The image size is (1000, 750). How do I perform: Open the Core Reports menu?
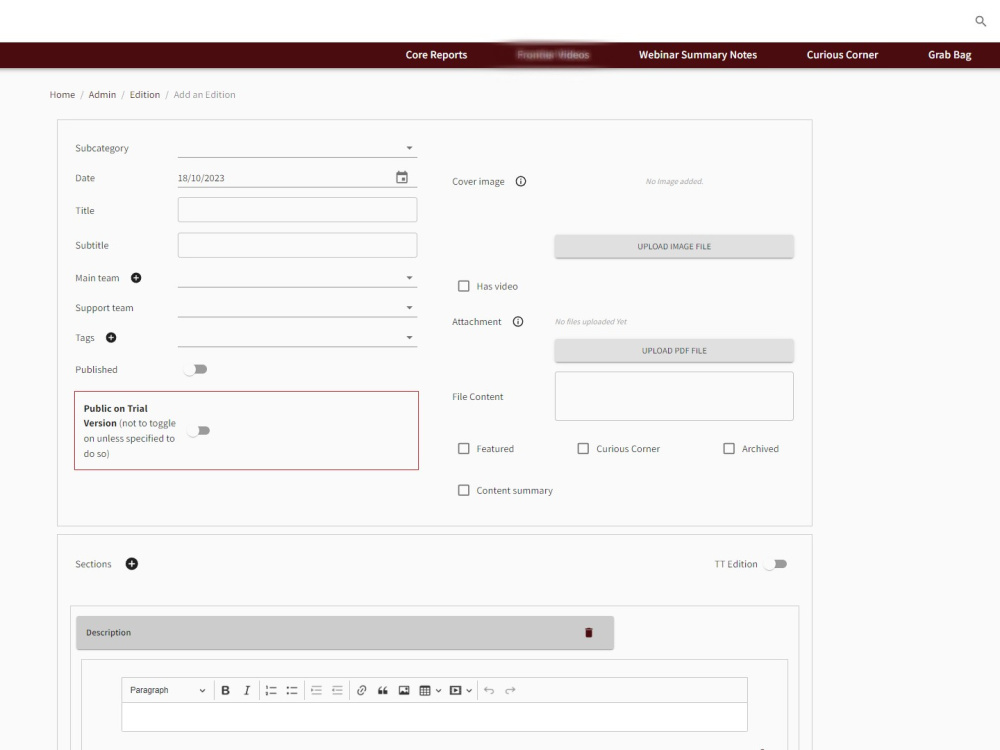click(x=436, y=55)
